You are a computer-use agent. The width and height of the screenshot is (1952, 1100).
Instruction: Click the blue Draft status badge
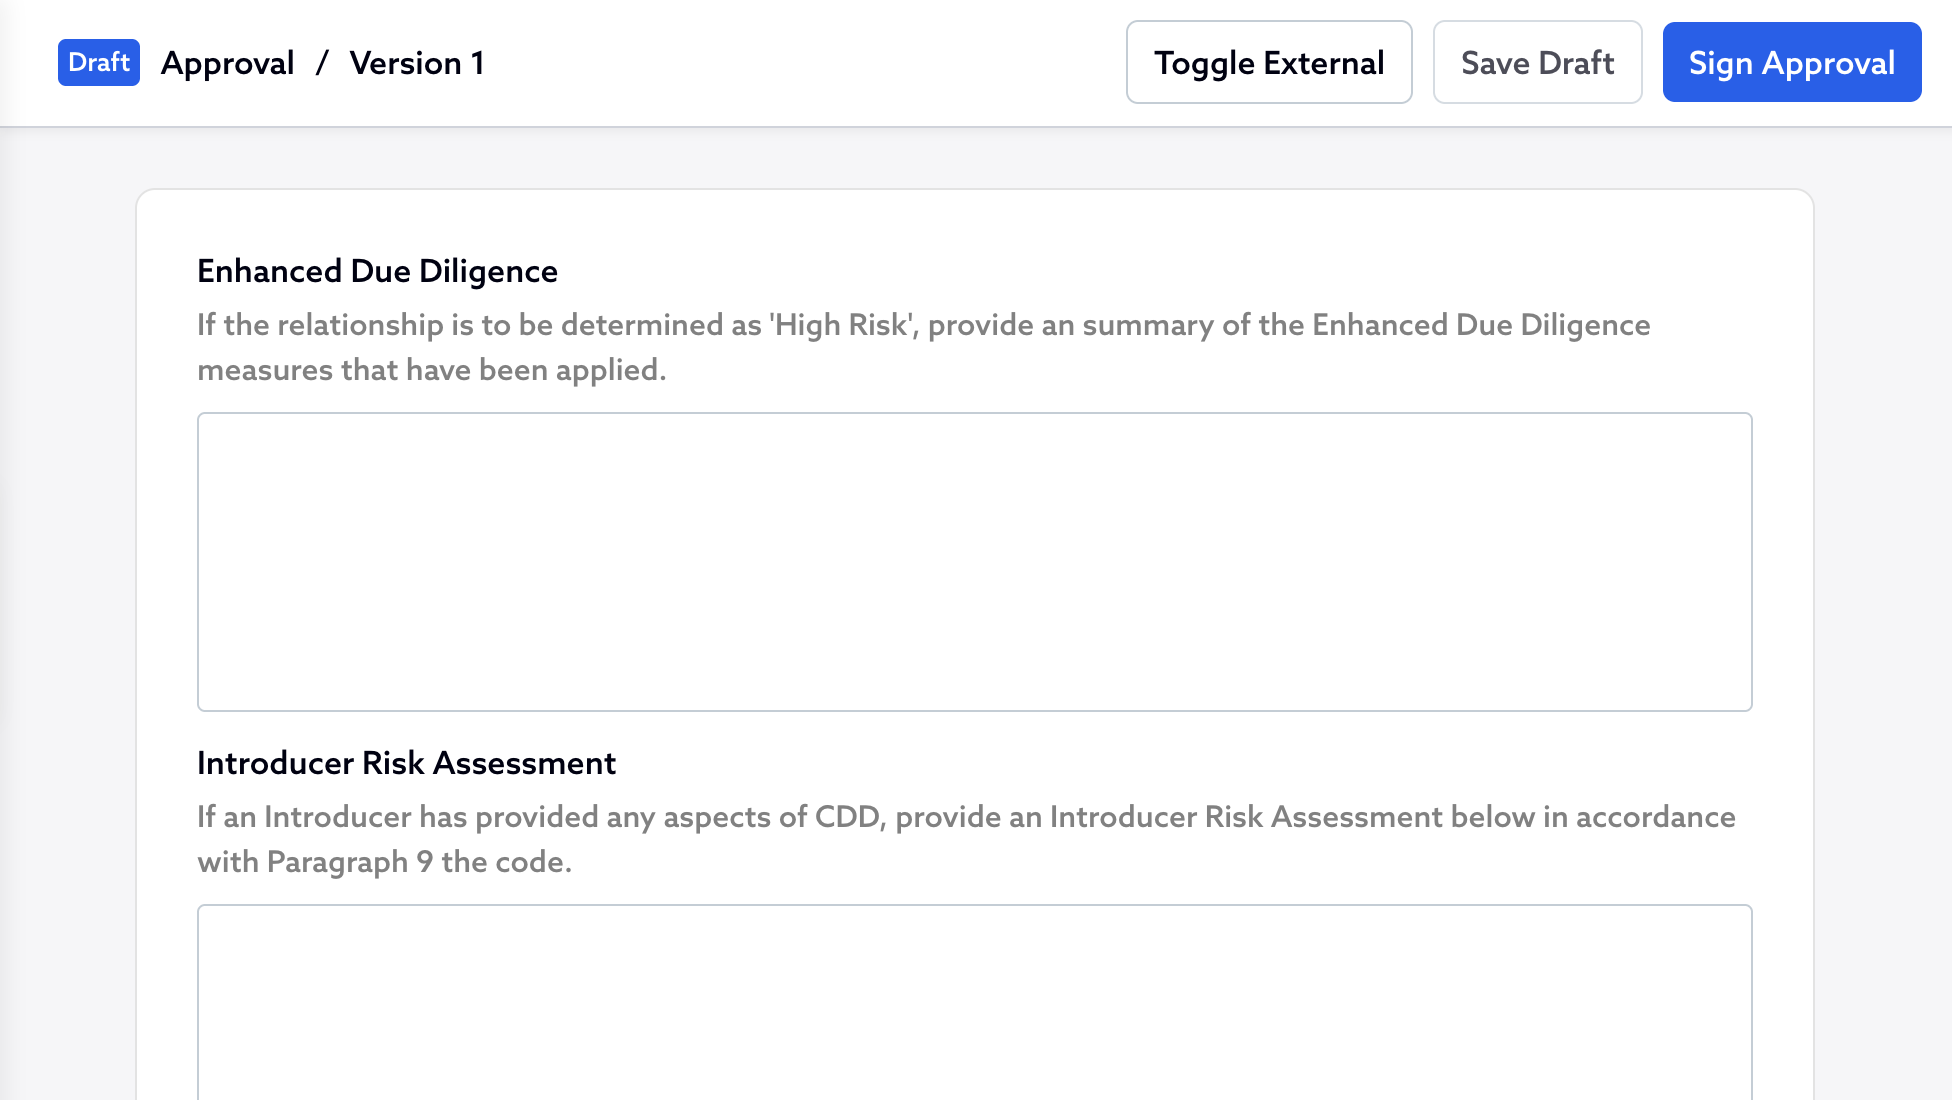[99, 63]
